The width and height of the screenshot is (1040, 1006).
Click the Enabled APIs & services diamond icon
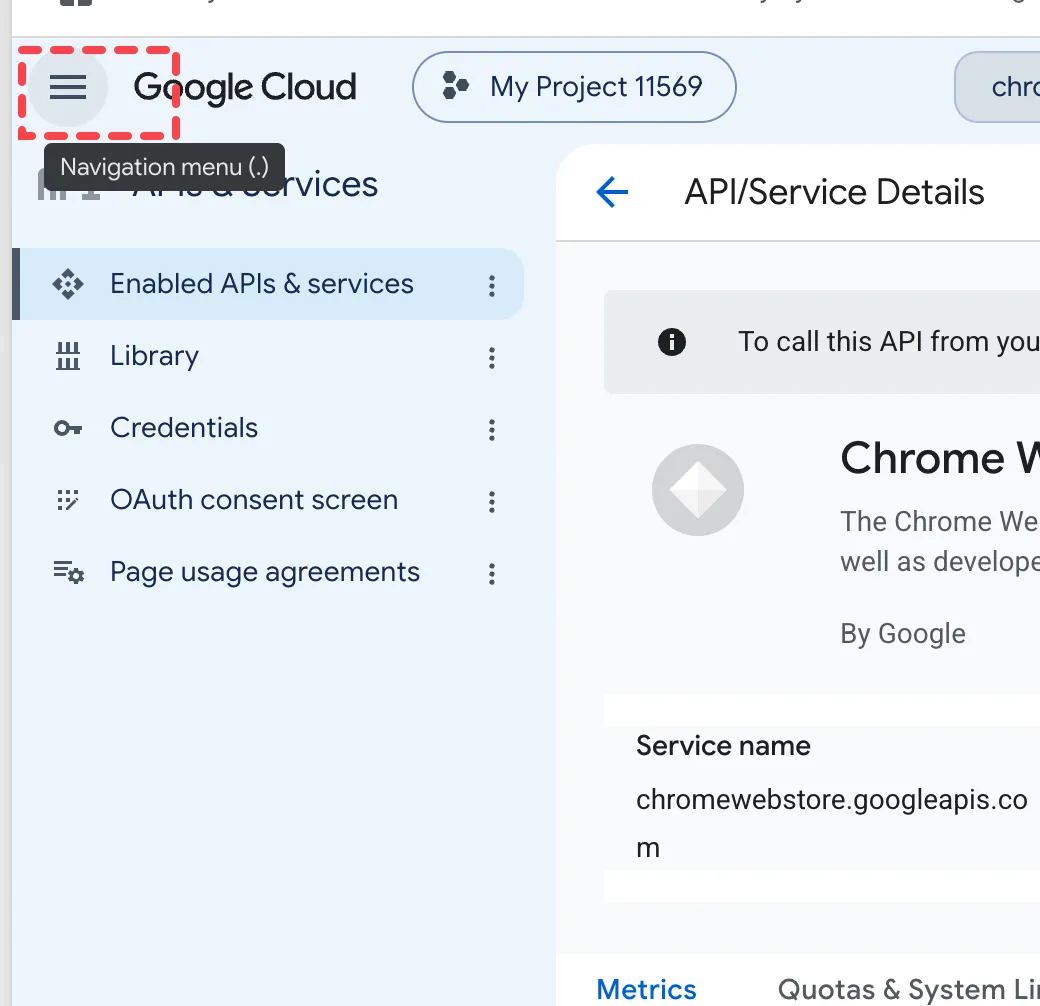click(x=68, y=284)
